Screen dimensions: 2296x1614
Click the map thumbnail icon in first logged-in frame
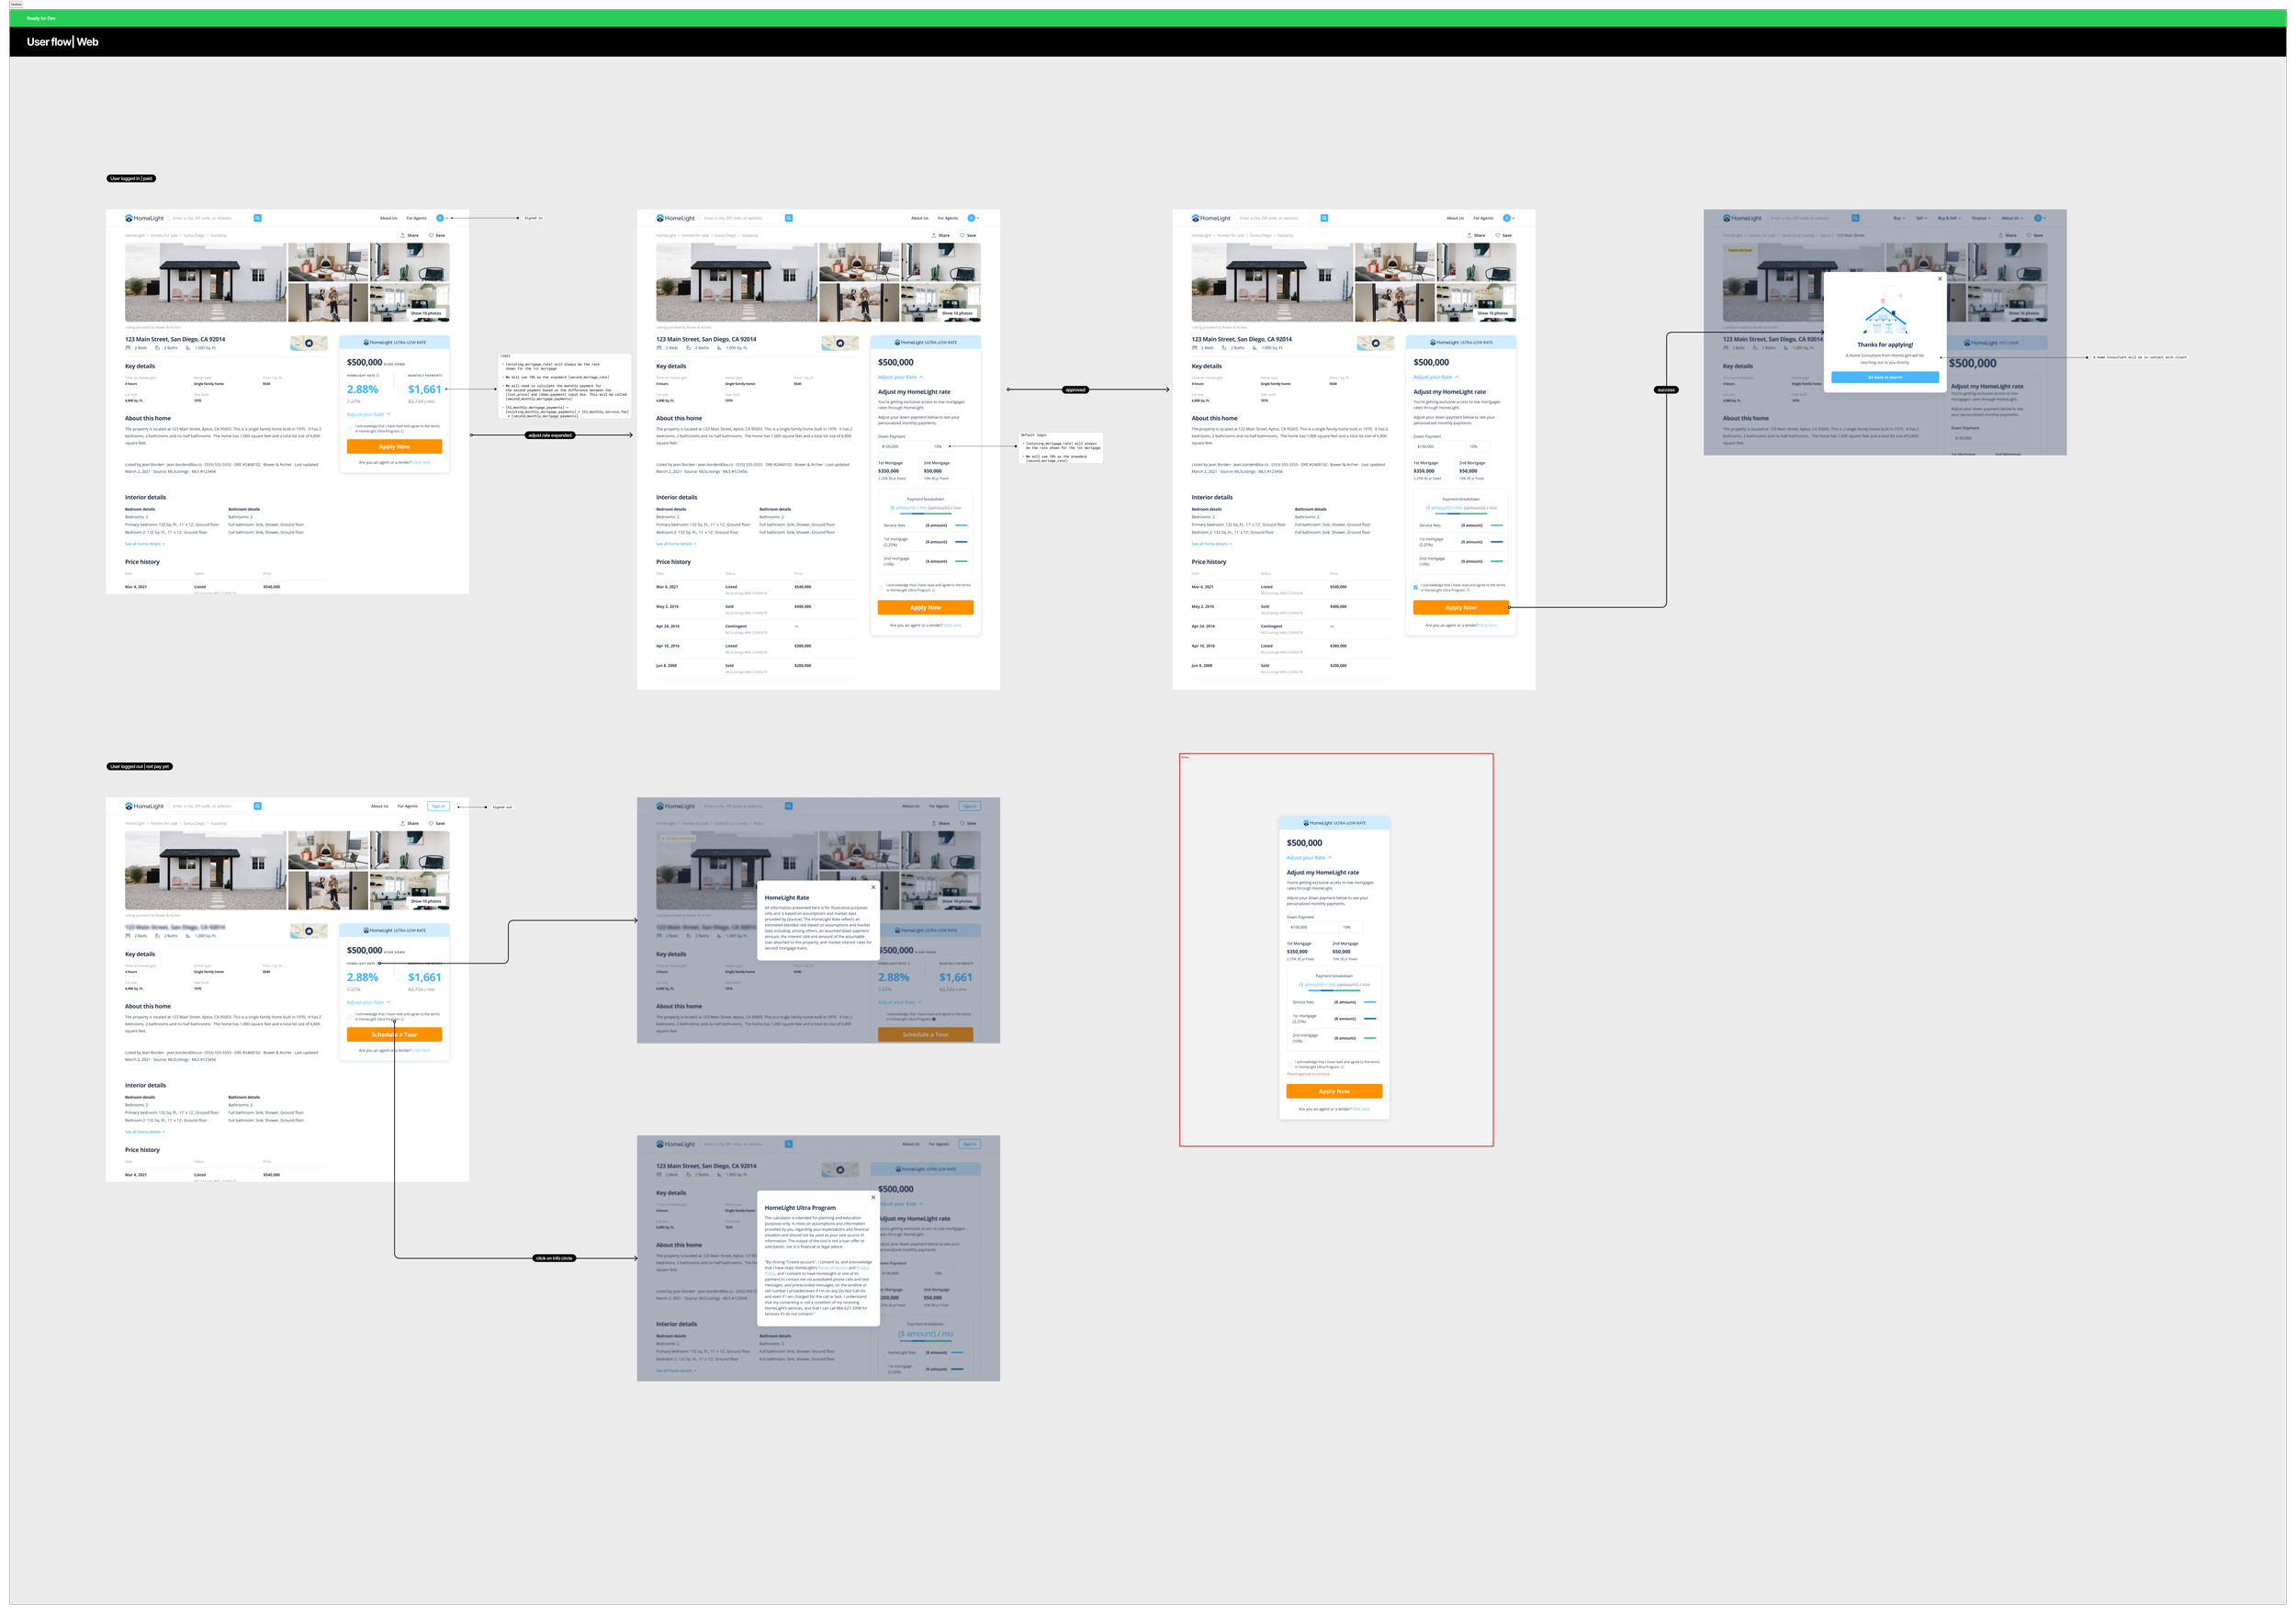click(x=309, y=343)
